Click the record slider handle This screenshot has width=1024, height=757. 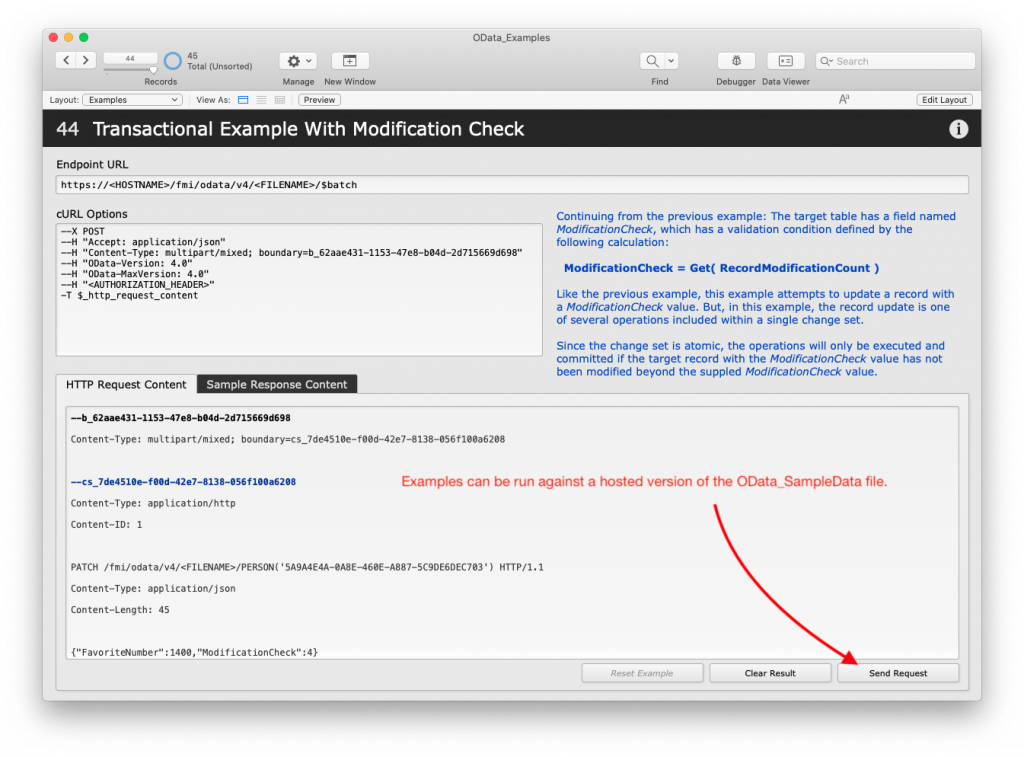(153, 69)
